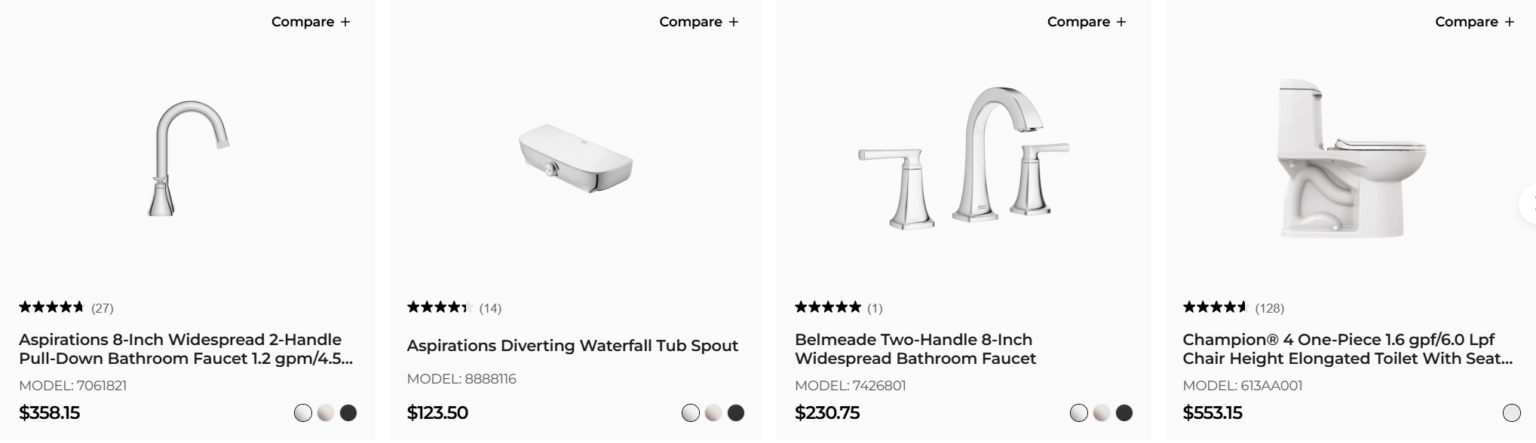Screen dimensions: 1536x443
Task: Select black finish swatch for Aspirations Faucet
Action: (x=348, y=413)
